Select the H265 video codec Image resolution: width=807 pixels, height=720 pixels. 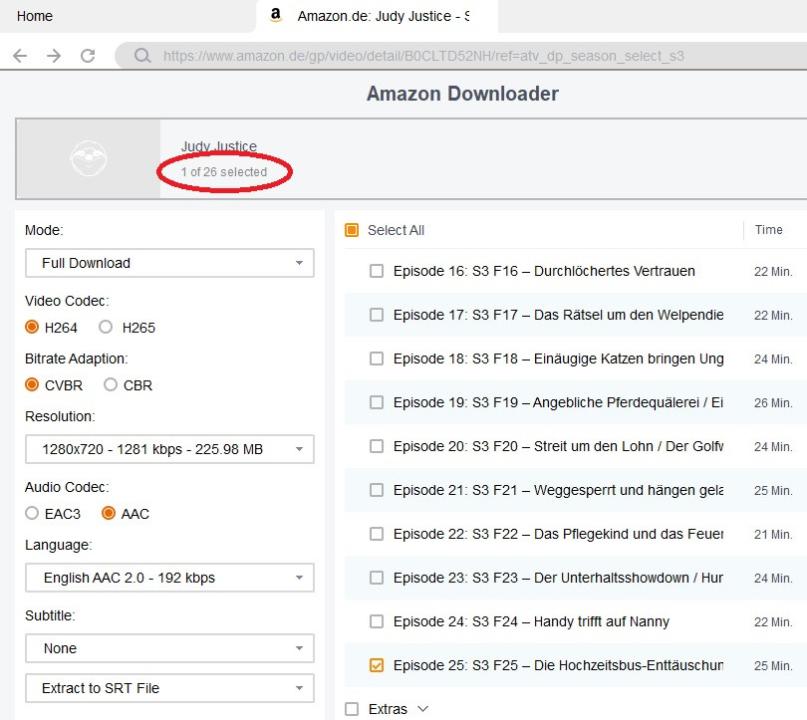point(105,327)
